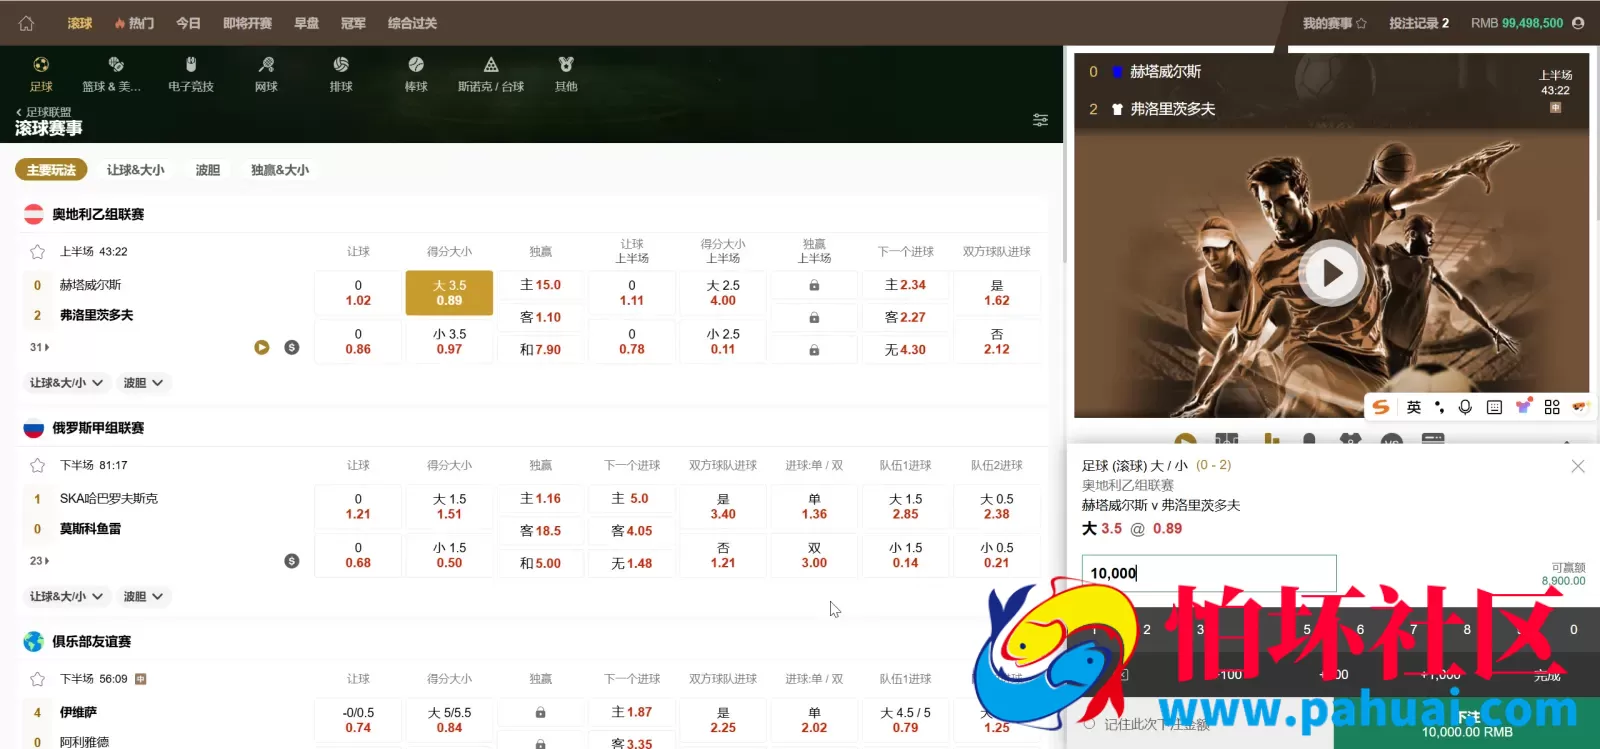This screenshot has height=749, width=1600.
Task: Expand the 23 more markets arrow
Action: (x=39, y=561)
